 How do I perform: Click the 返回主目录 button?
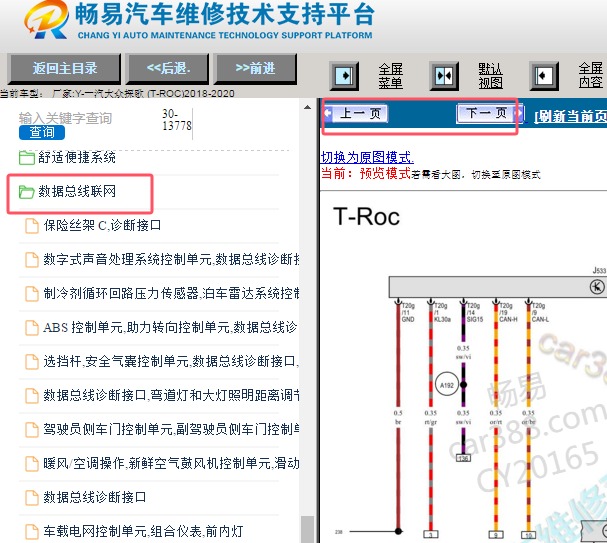64,69
